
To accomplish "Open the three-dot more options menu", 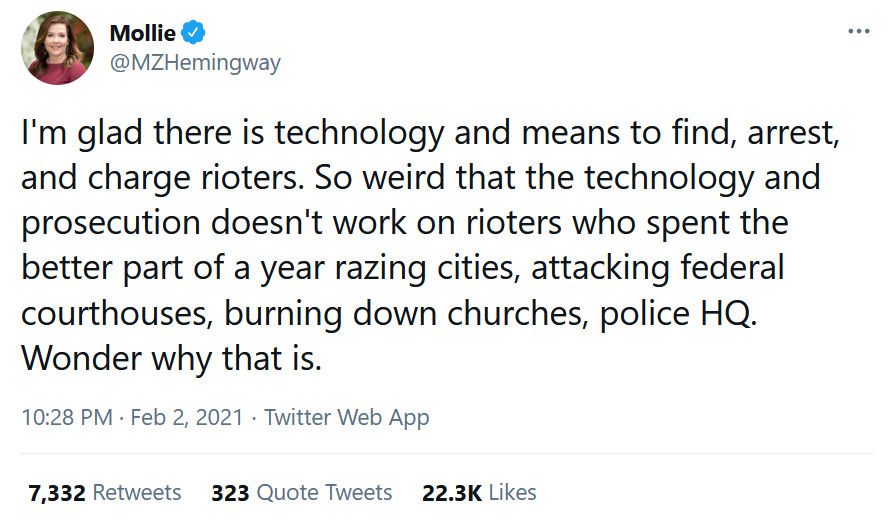I will click(x=858, y=31).
